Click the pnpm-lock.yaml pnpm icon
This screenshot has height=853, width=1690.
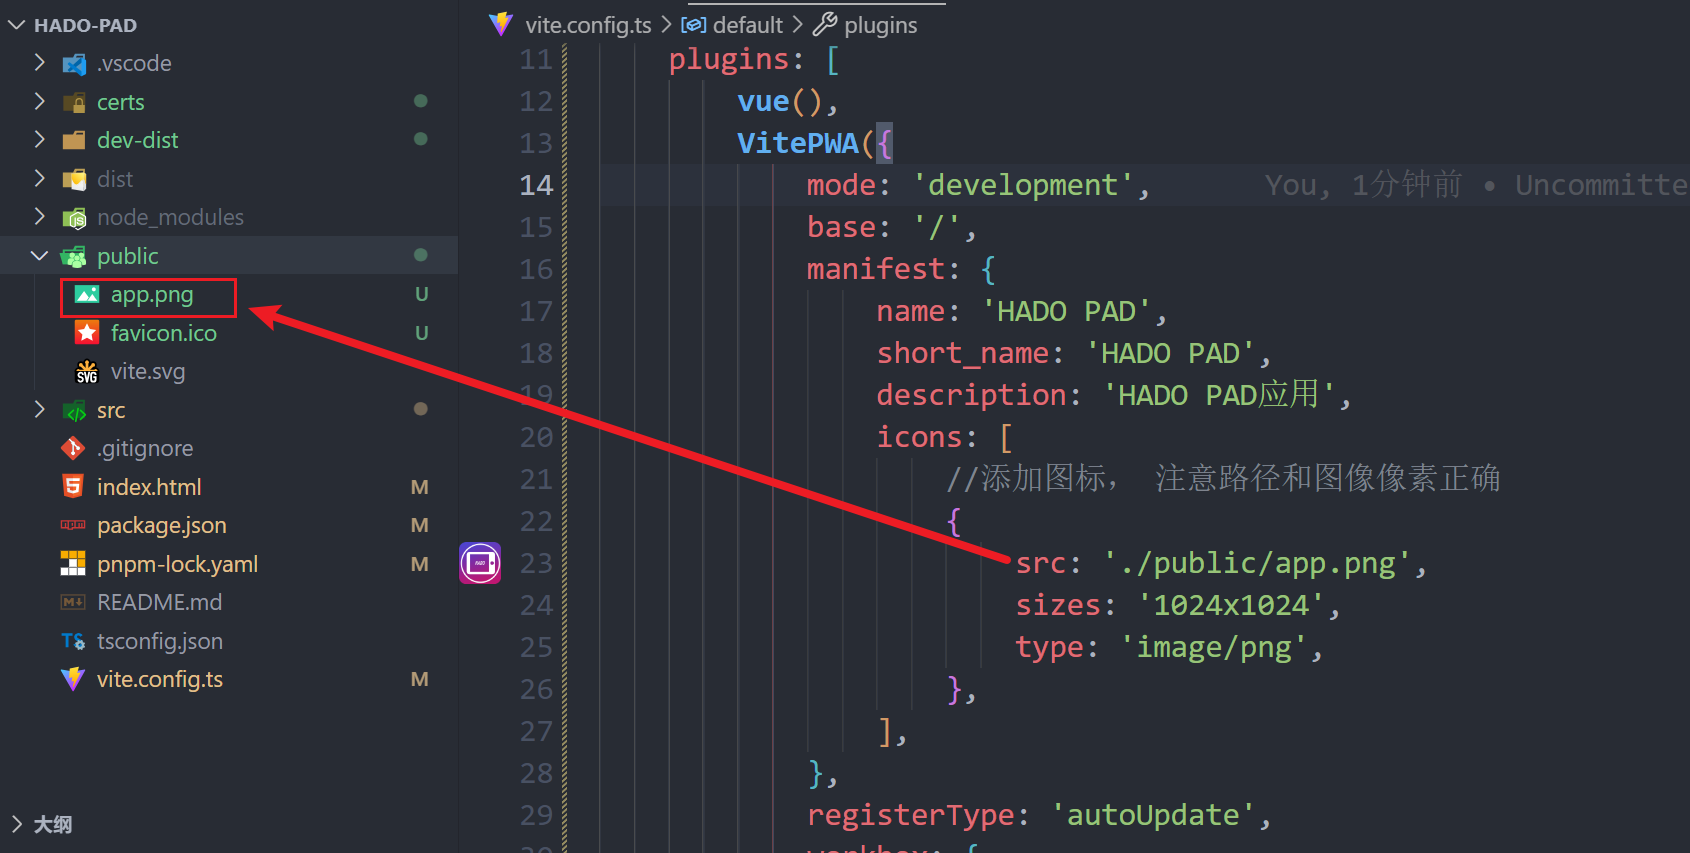(x=73, y=564)
